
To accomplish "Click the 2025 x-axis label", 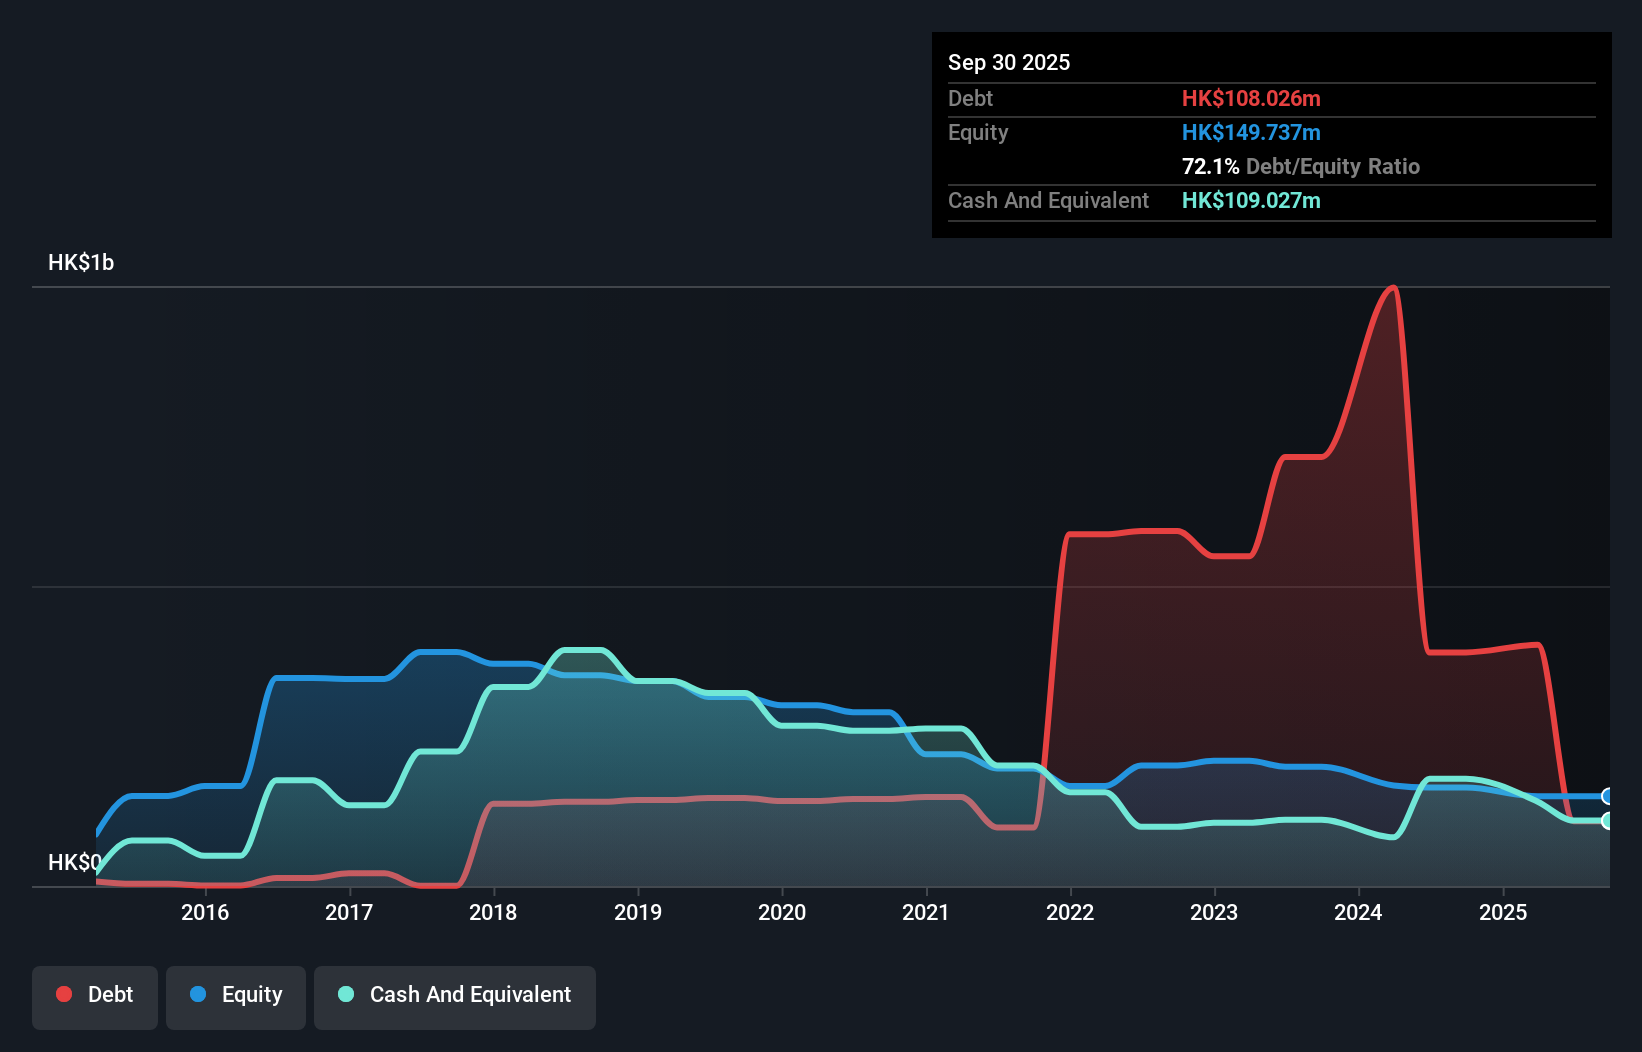I will [x=1503, y=912].
